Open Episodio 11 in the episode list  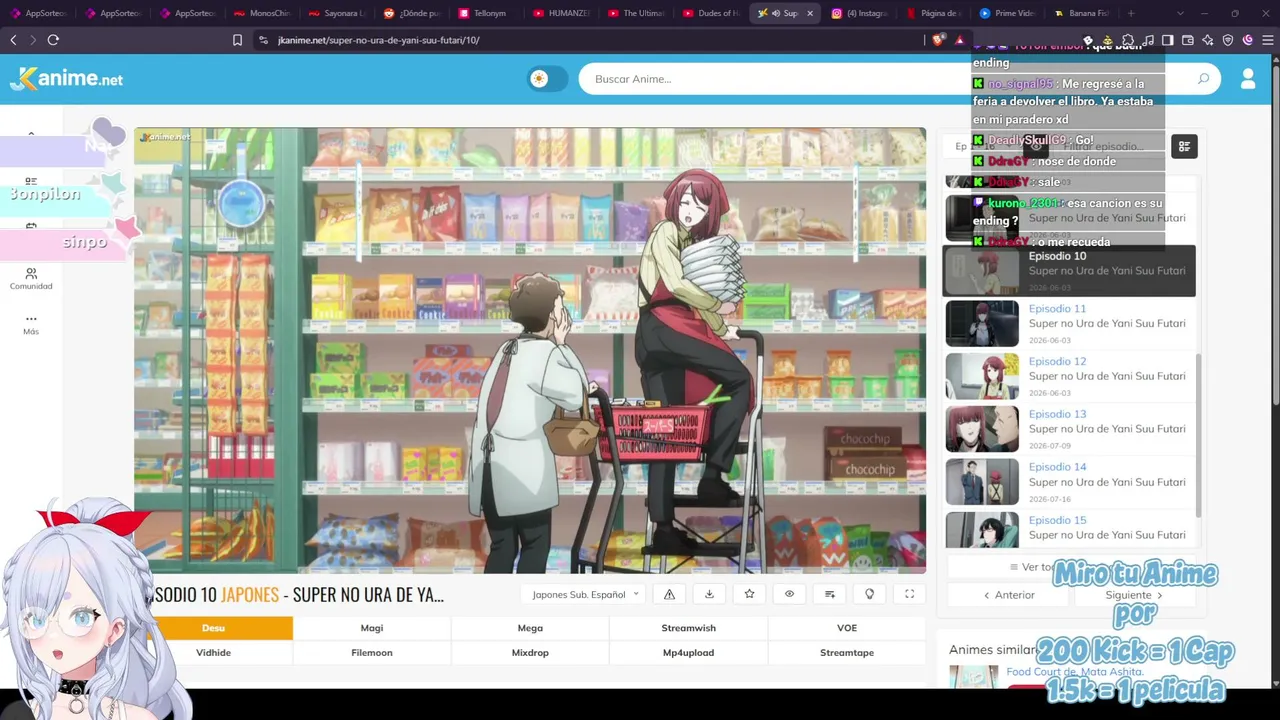point(1069,324)
